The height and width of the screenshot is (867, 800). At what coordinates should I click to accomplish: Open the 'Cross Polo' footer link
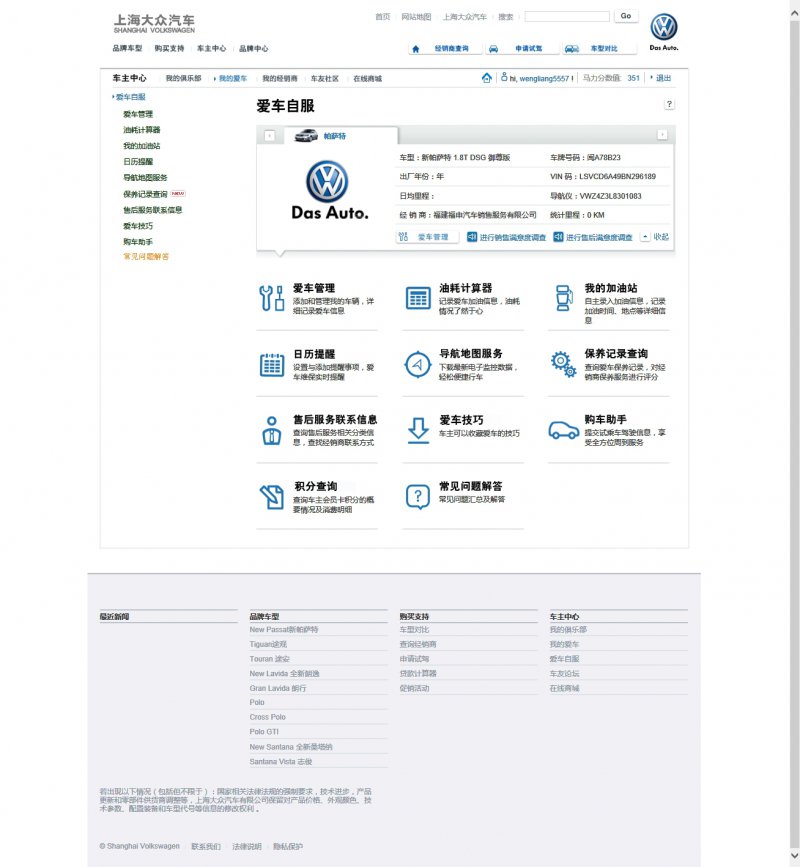(268, 717)
